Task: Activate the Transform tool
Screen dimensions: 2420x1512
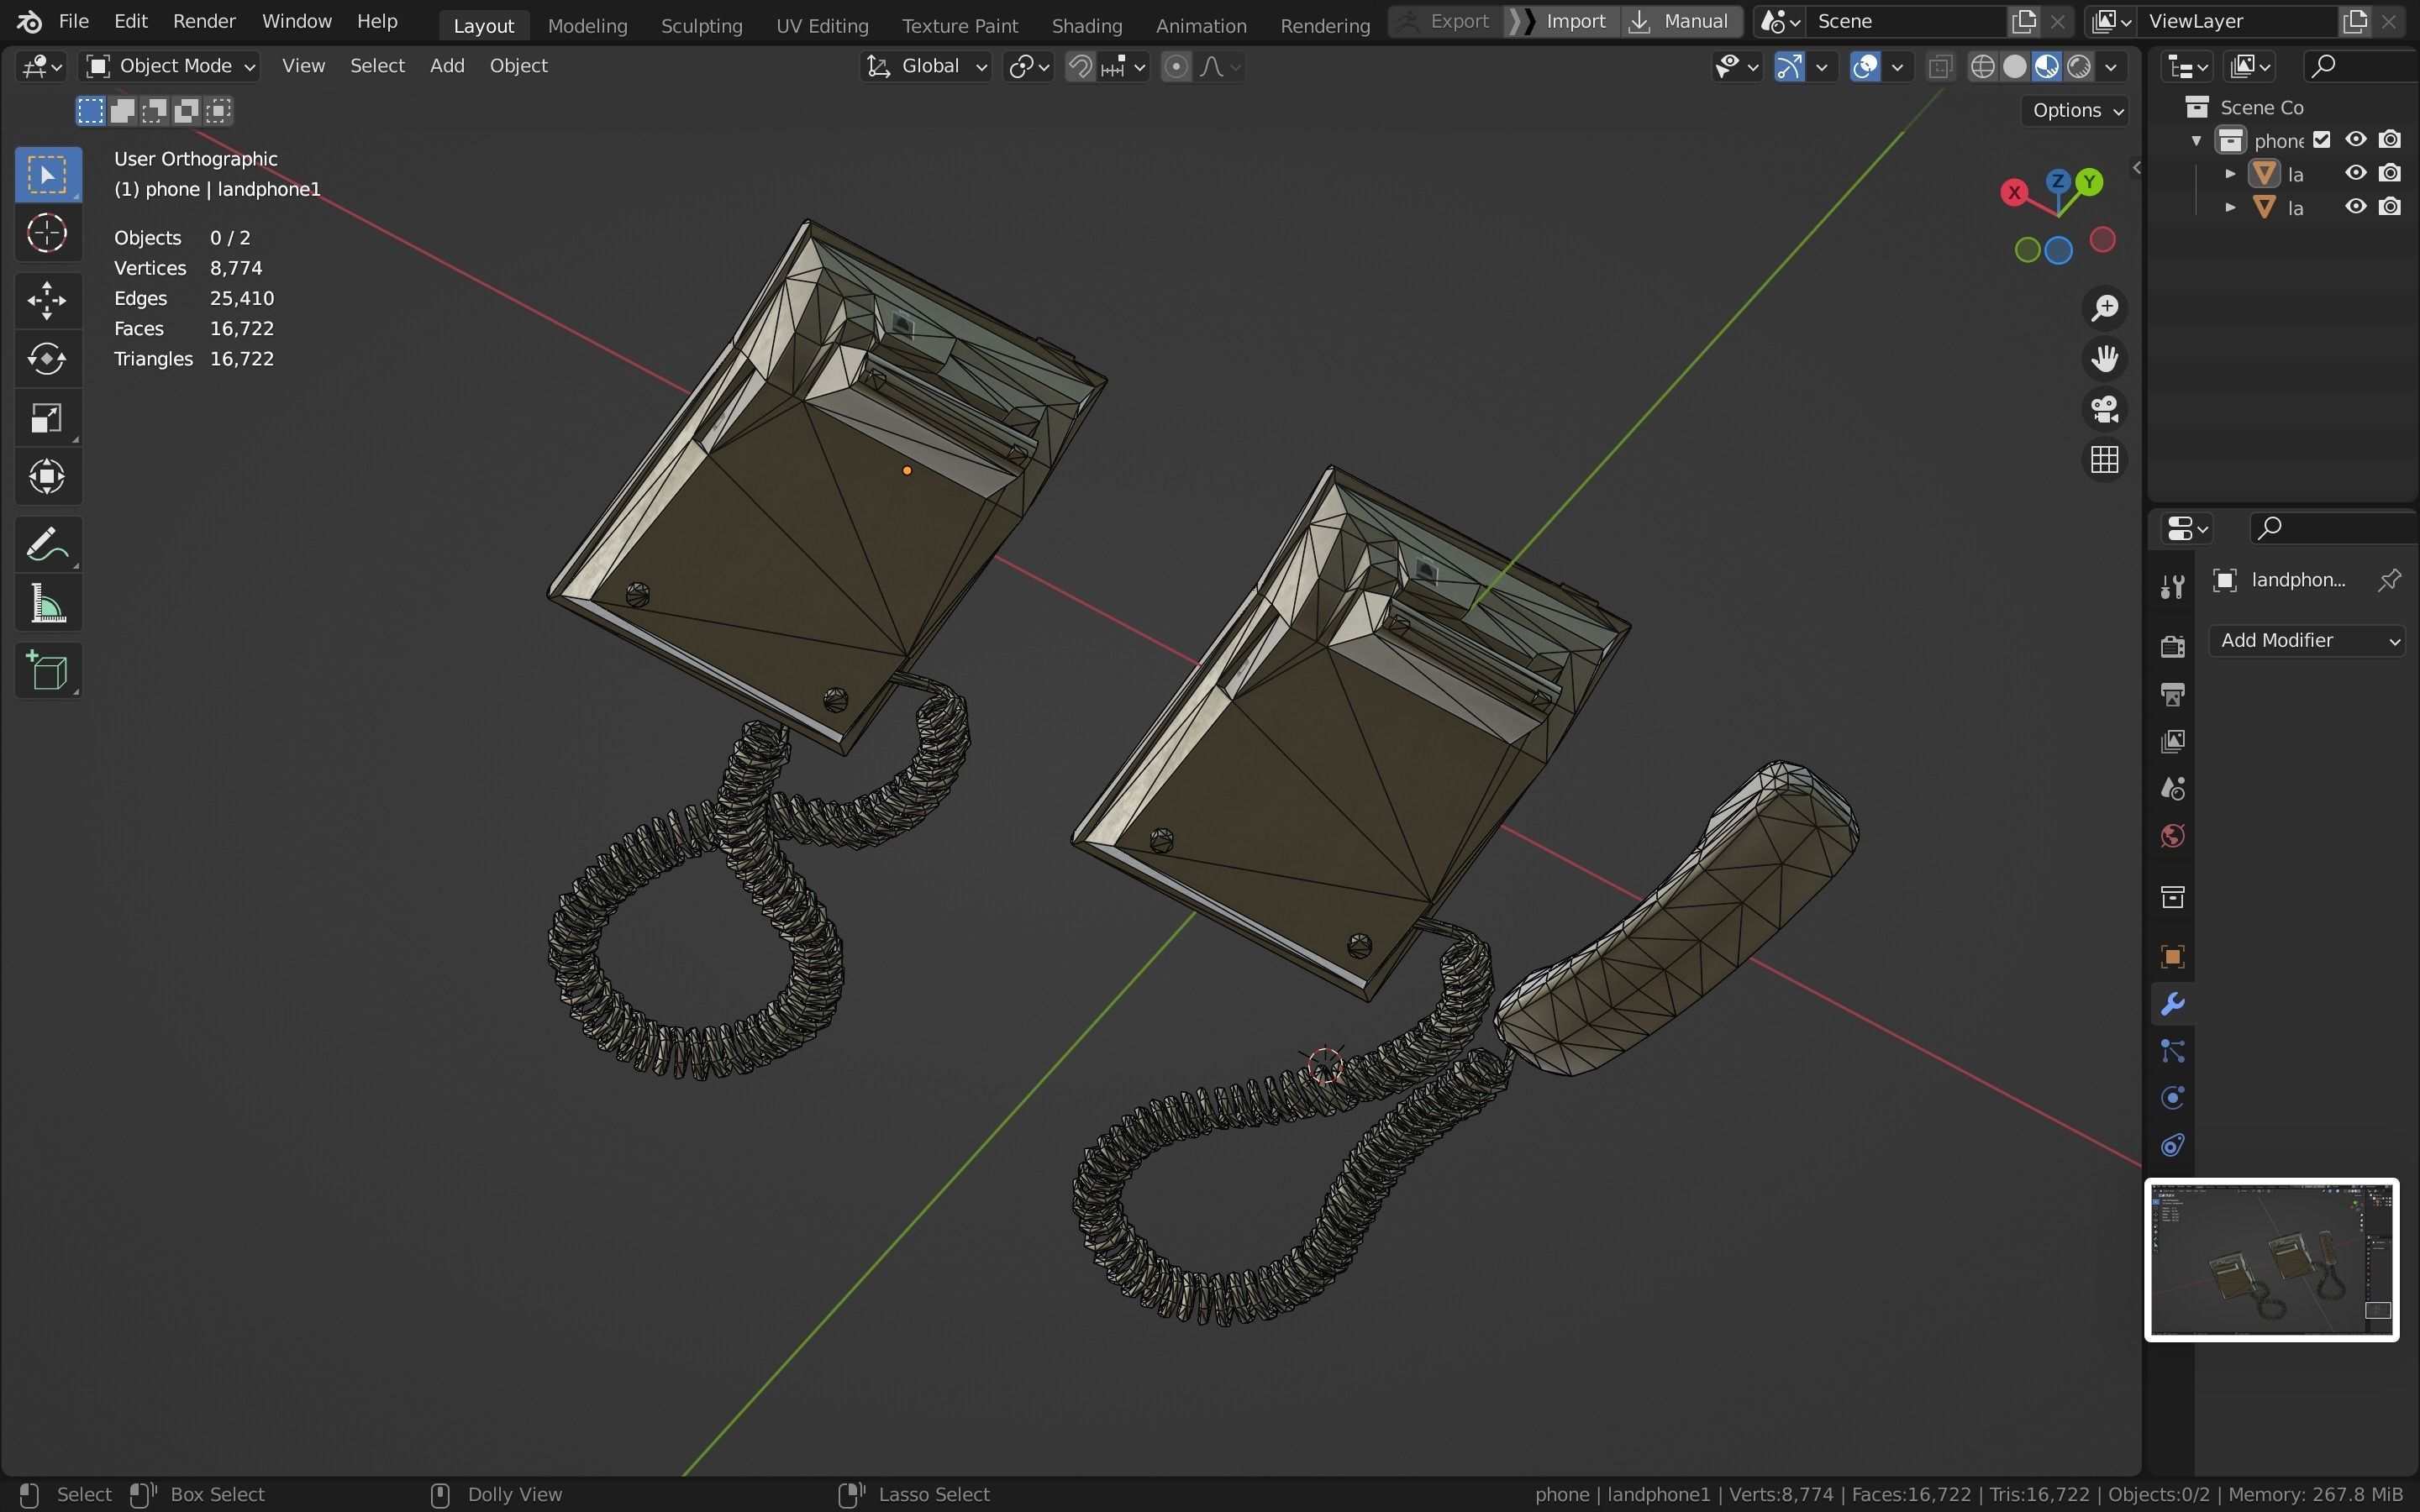Action: [47, 477]
